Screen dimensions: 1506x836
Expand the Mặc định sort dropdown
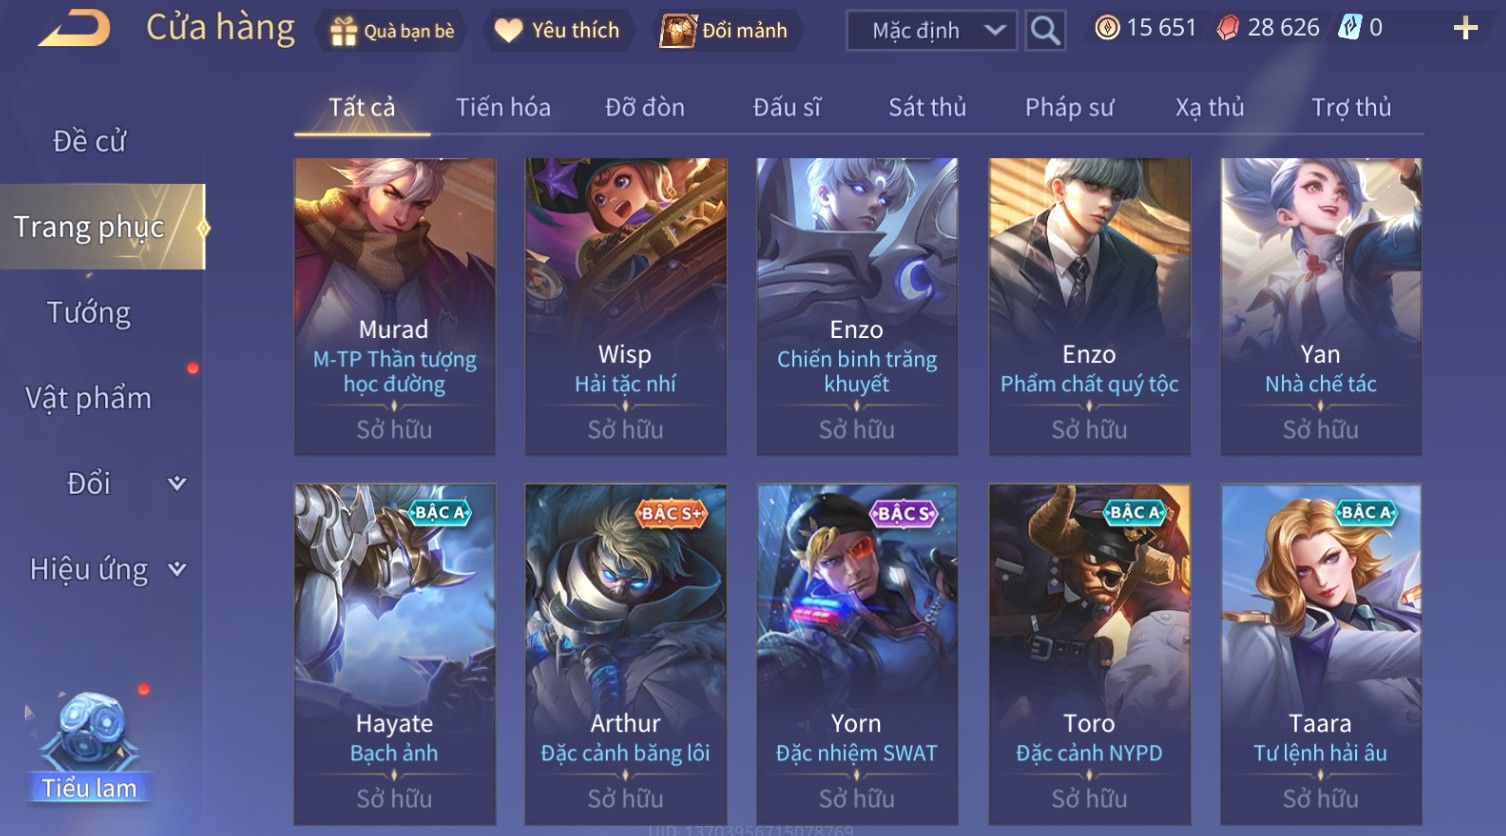932,31
